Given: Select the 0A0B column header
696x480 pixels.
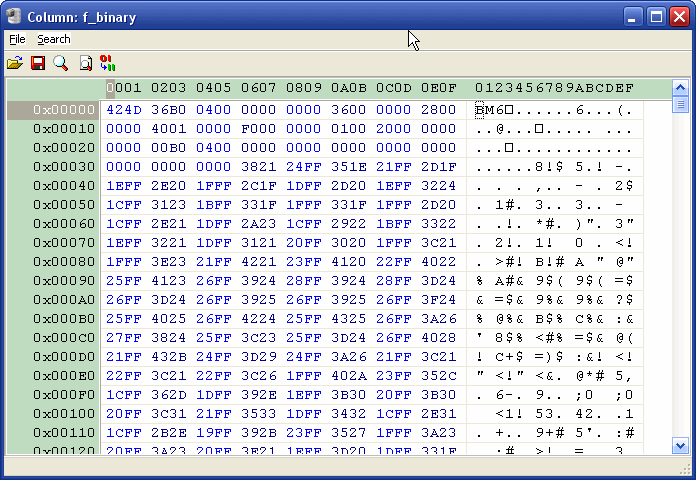Looking at the screenshot, I should point(349,88).
